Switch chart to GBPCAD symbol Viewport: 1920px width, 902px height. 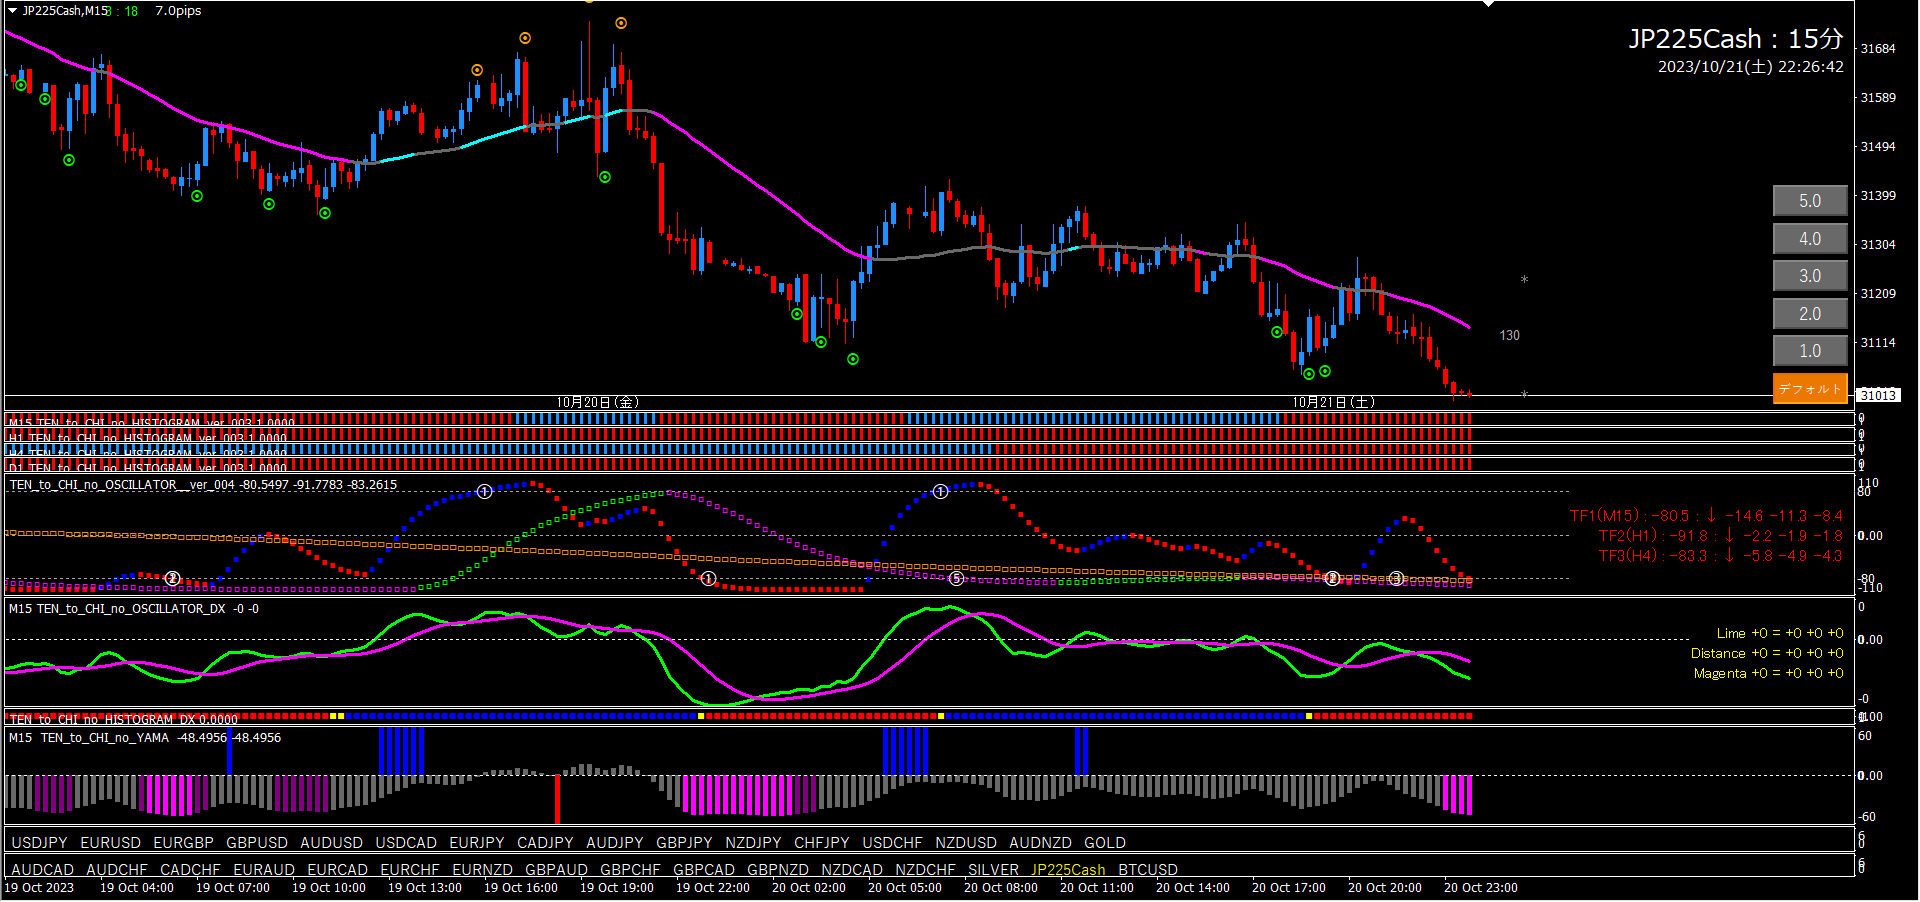(x=704, y=870)
